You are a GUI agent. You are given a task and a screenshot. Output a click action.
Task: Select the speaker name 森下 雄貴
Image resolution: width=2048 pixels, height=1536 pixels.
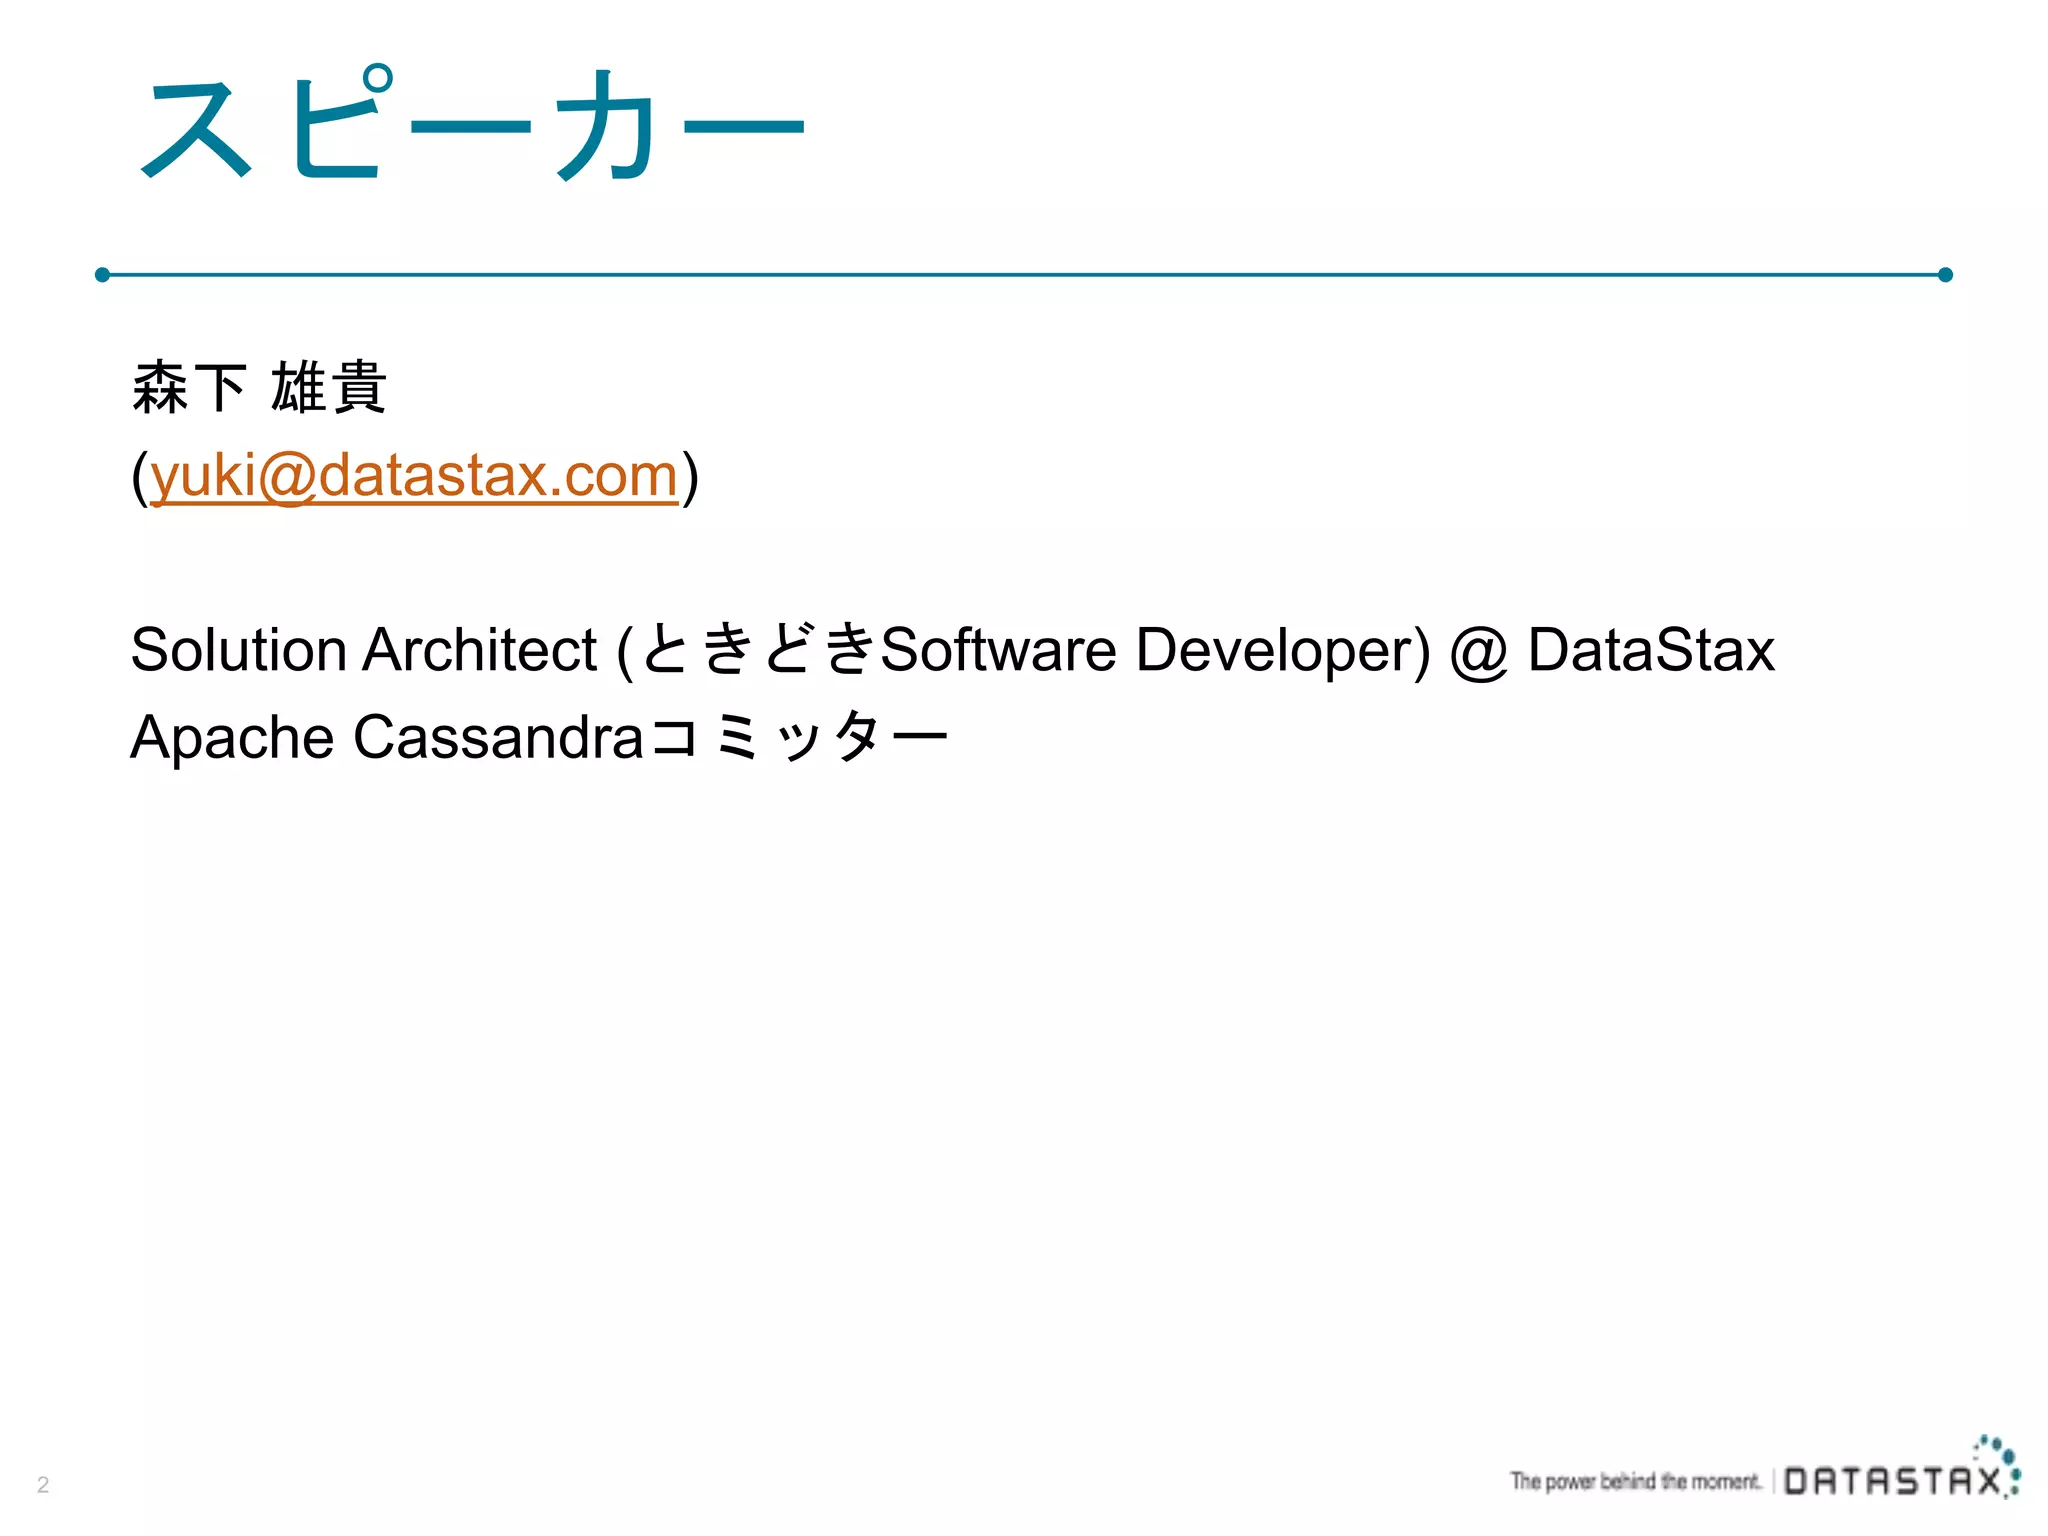tap(259, 387)
